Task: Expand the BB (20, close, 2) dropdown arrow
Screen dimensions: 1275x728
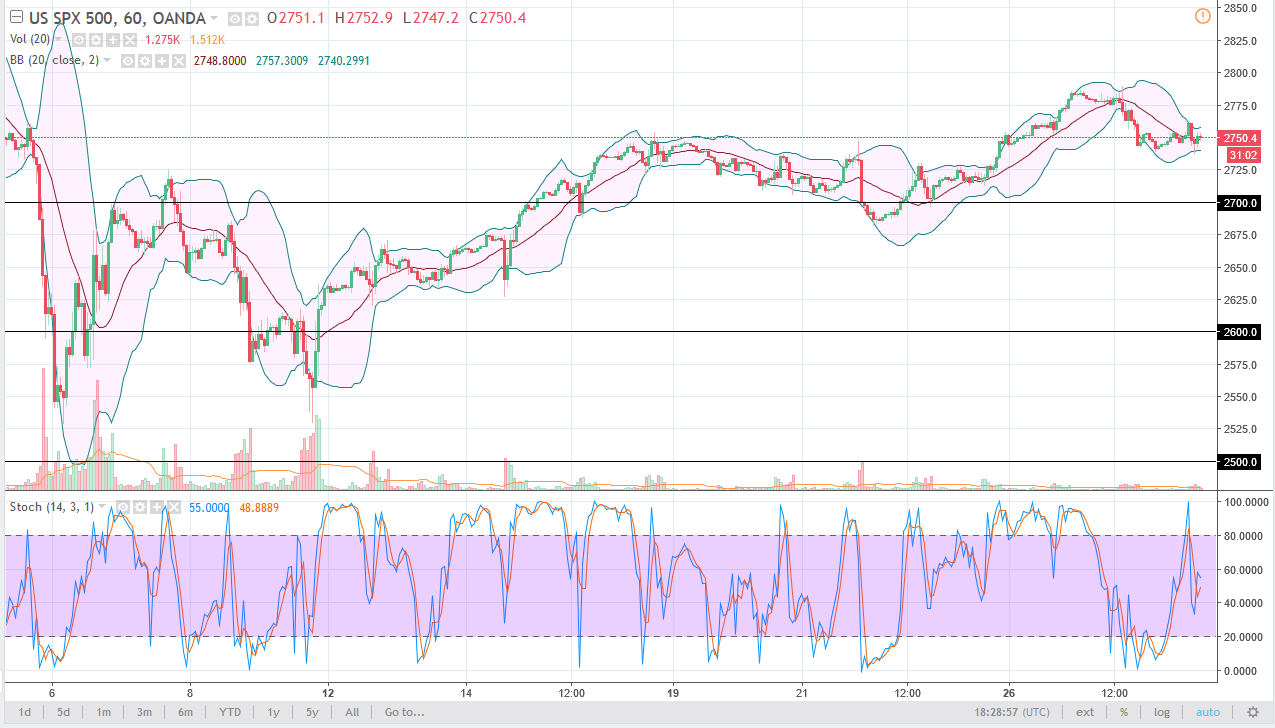Action: (107, 61)
